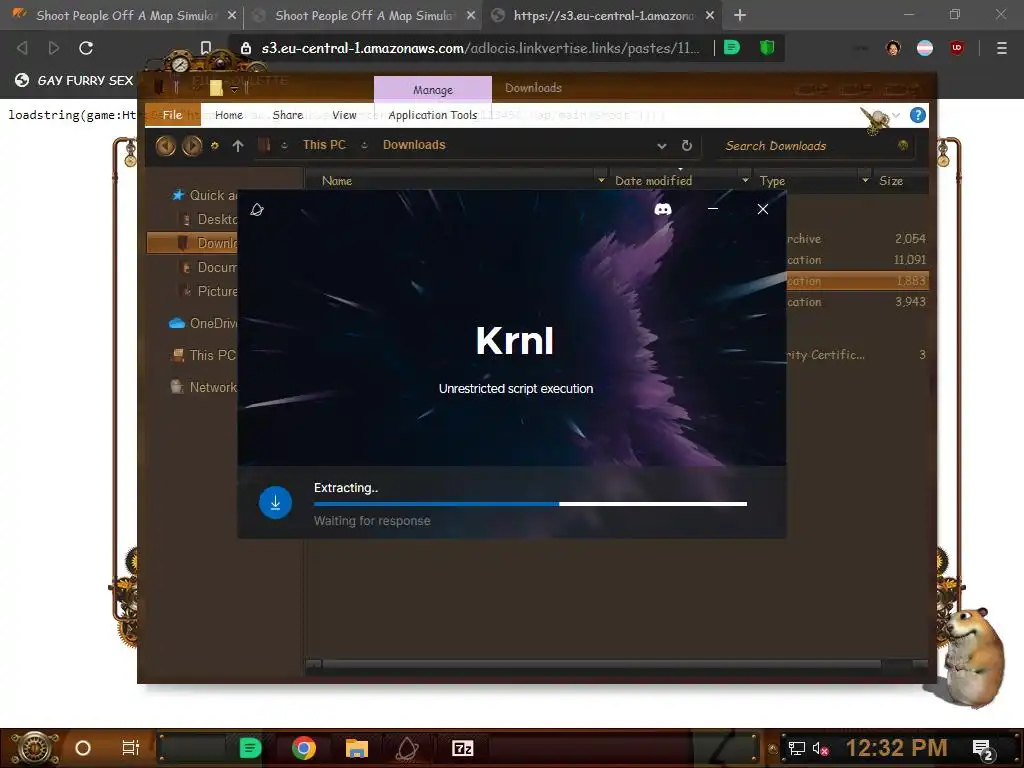Select Pictures in navigation pane

[210, 291]
